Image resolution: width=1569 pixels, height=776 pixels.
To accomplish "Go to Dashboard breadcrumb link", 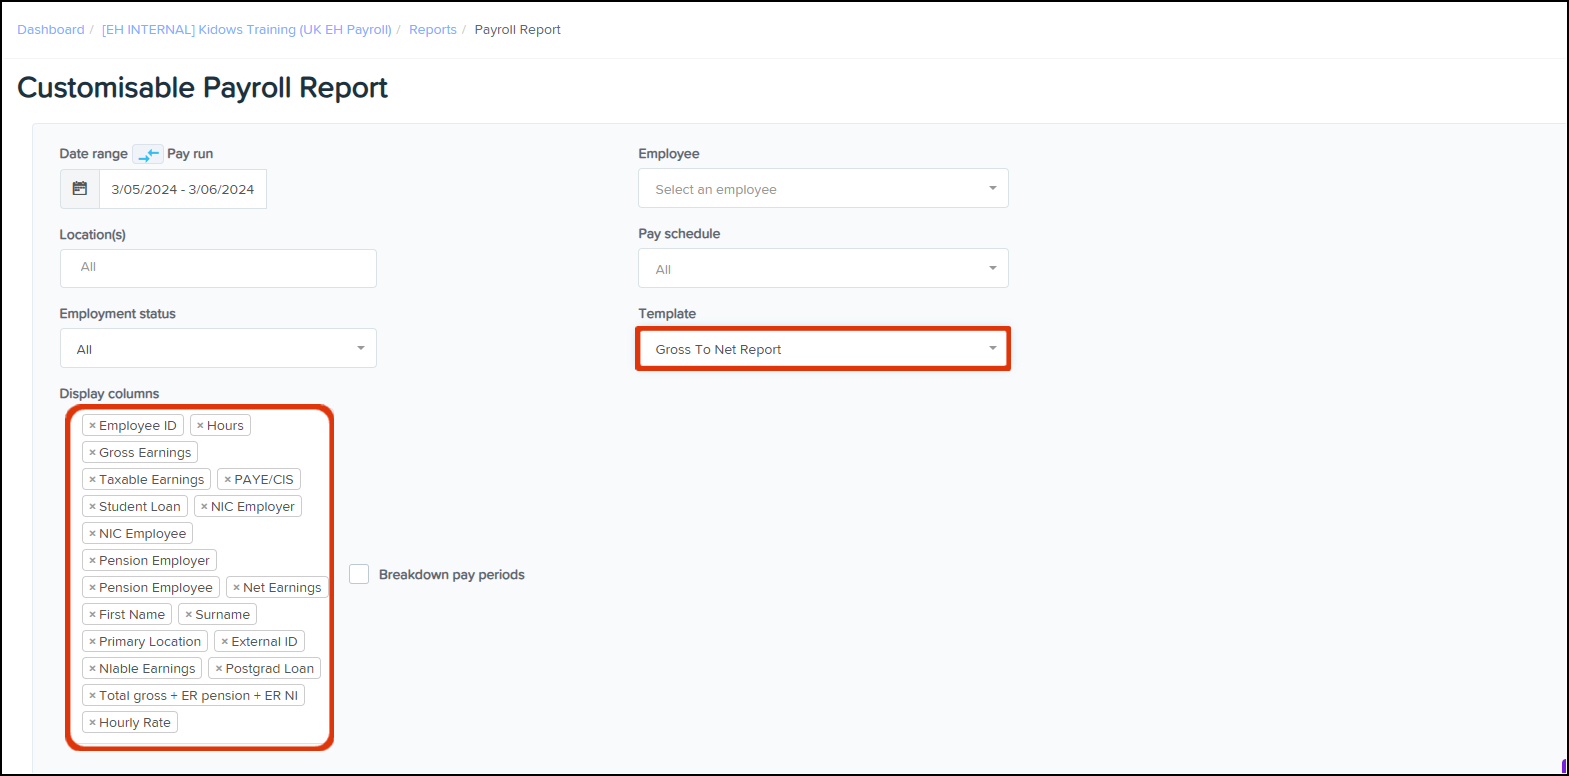I will tap(51, 30).
